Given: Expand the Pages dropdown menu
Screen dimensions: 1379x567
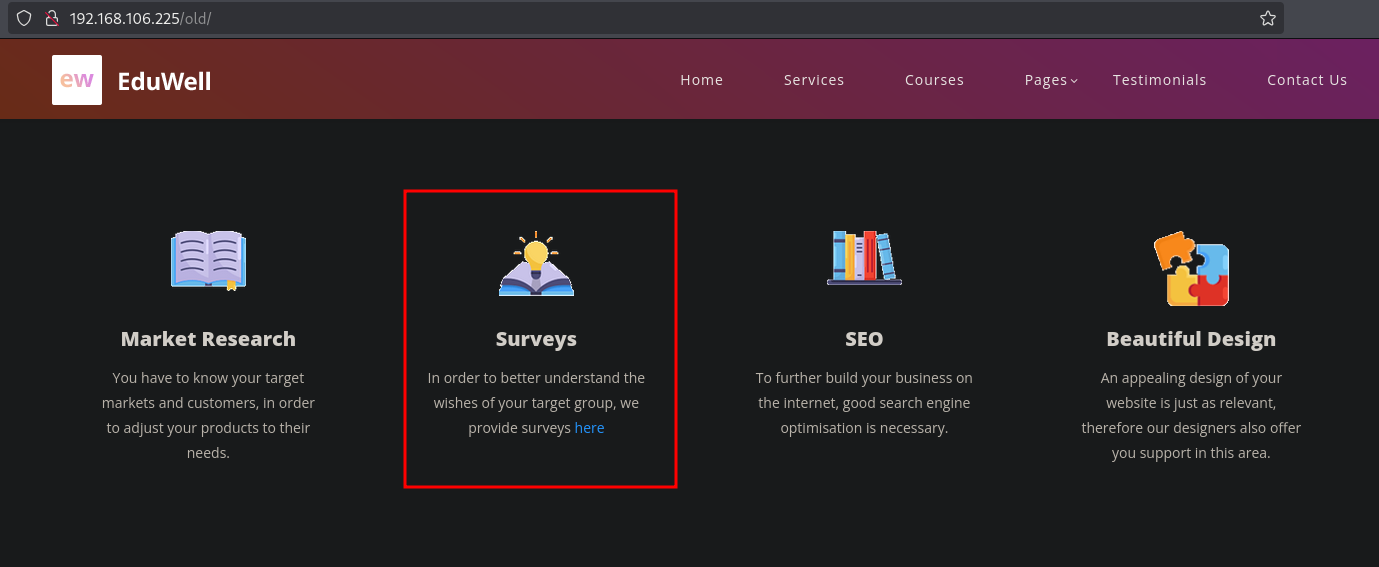Looking at the screenshot, I should click(1050, 80).
